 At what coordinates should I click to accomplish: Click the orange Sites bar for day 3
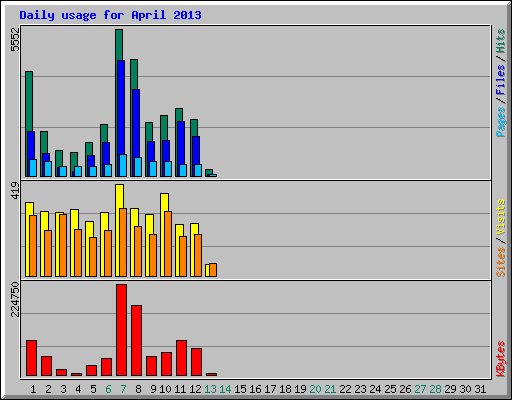(x=63, y=246)
